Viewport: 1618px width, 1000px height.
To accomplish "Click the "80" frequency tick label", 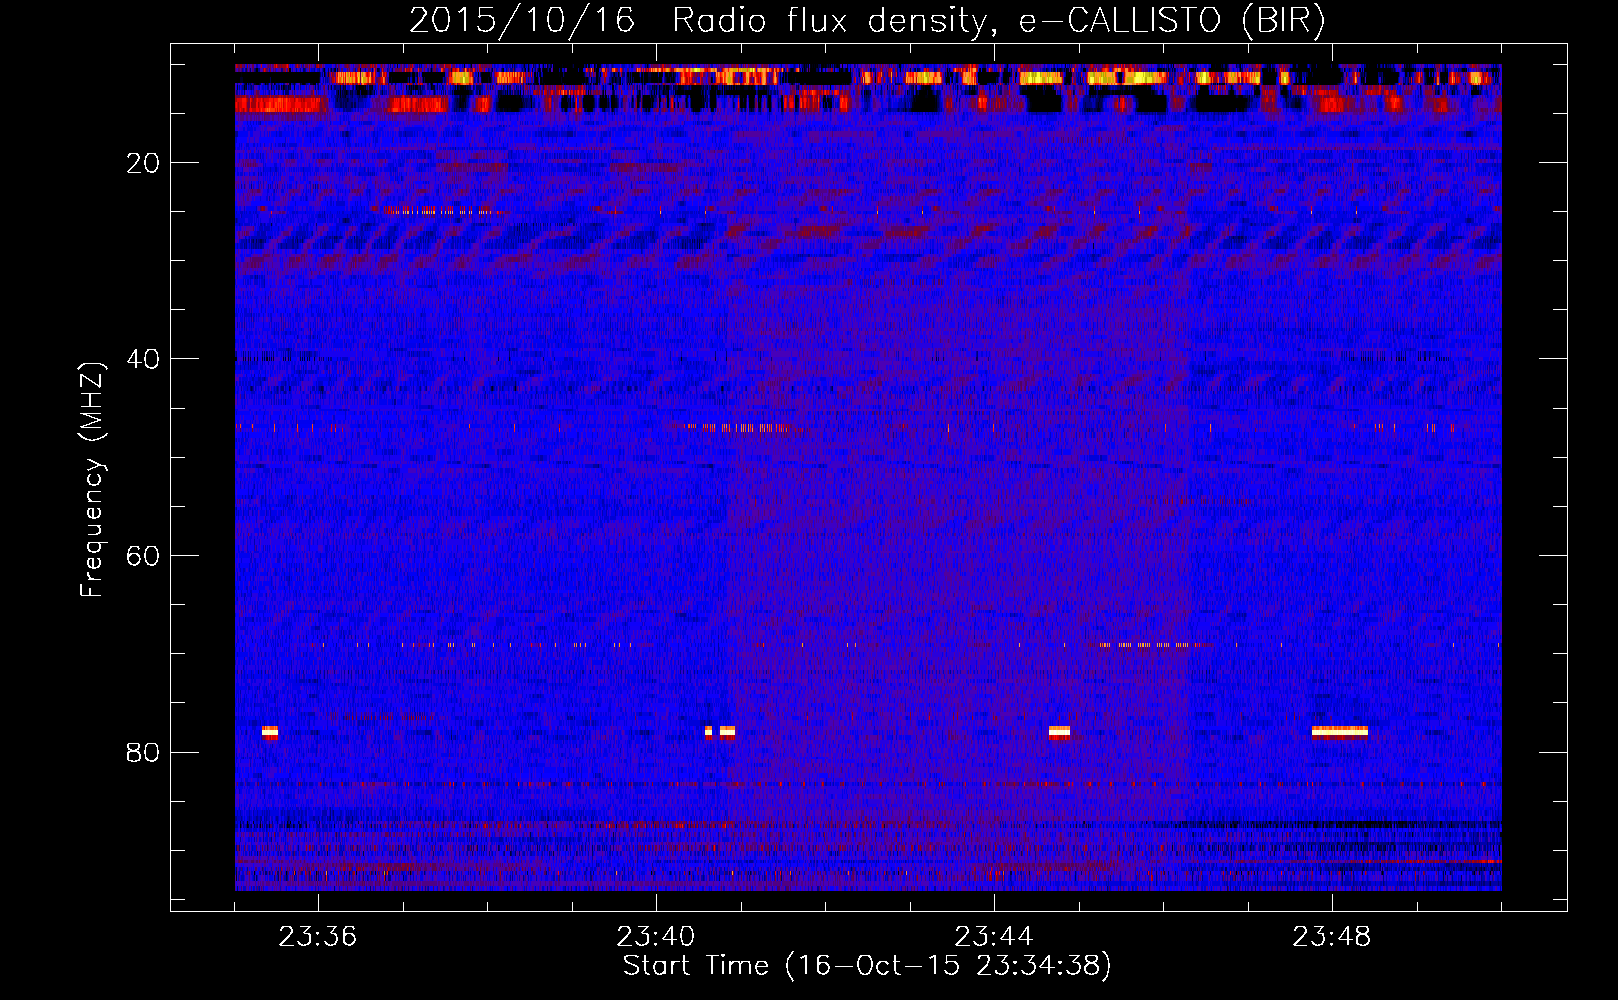I will click(144, 752).
